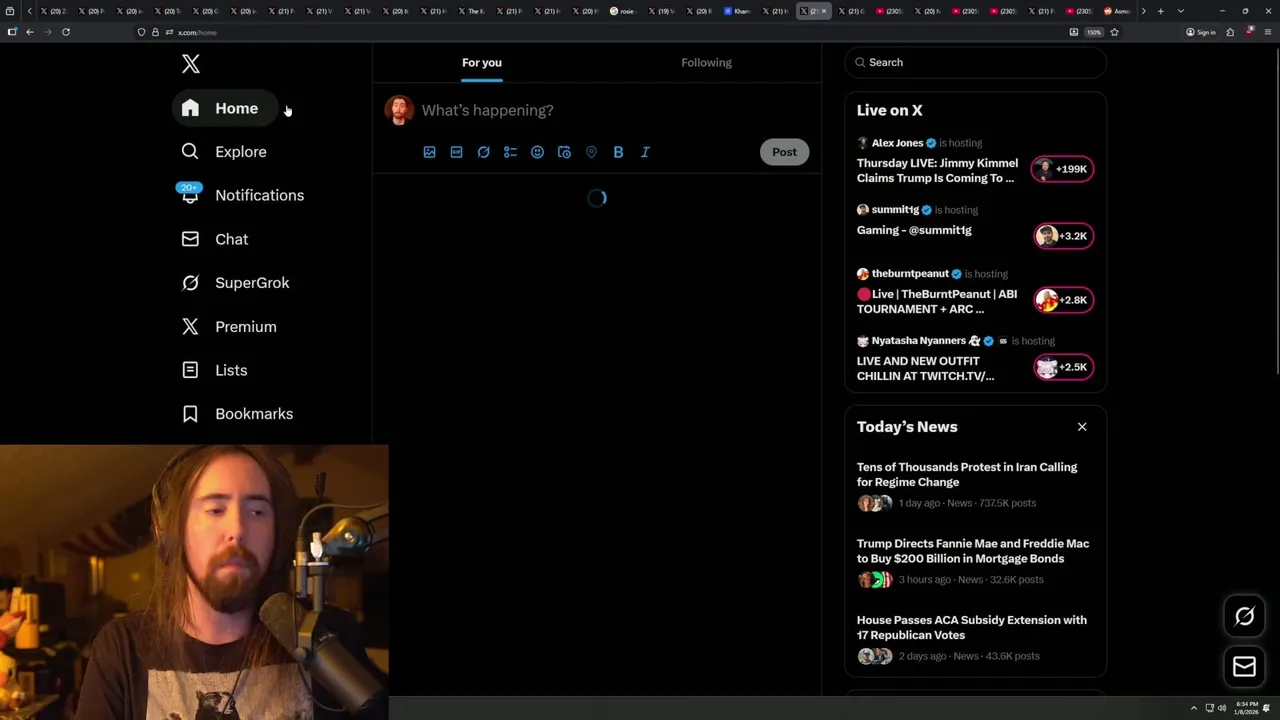
Task: Open Nyatasha Nyanners live stream
Action: pos(926,368)
